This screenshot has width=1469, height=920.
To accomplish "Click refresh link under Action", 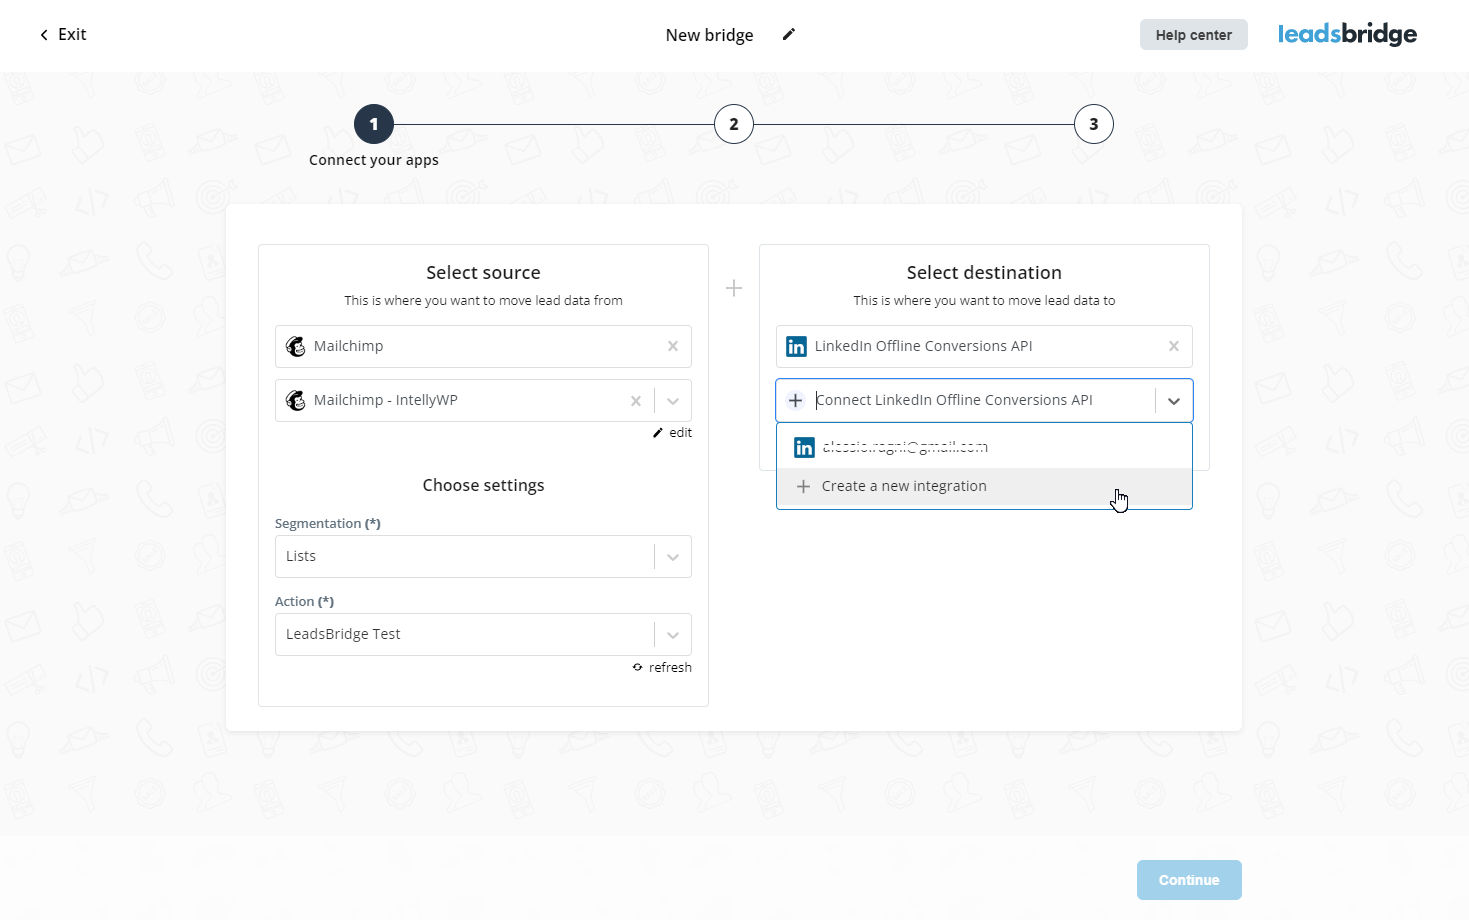I will point(662,667).
